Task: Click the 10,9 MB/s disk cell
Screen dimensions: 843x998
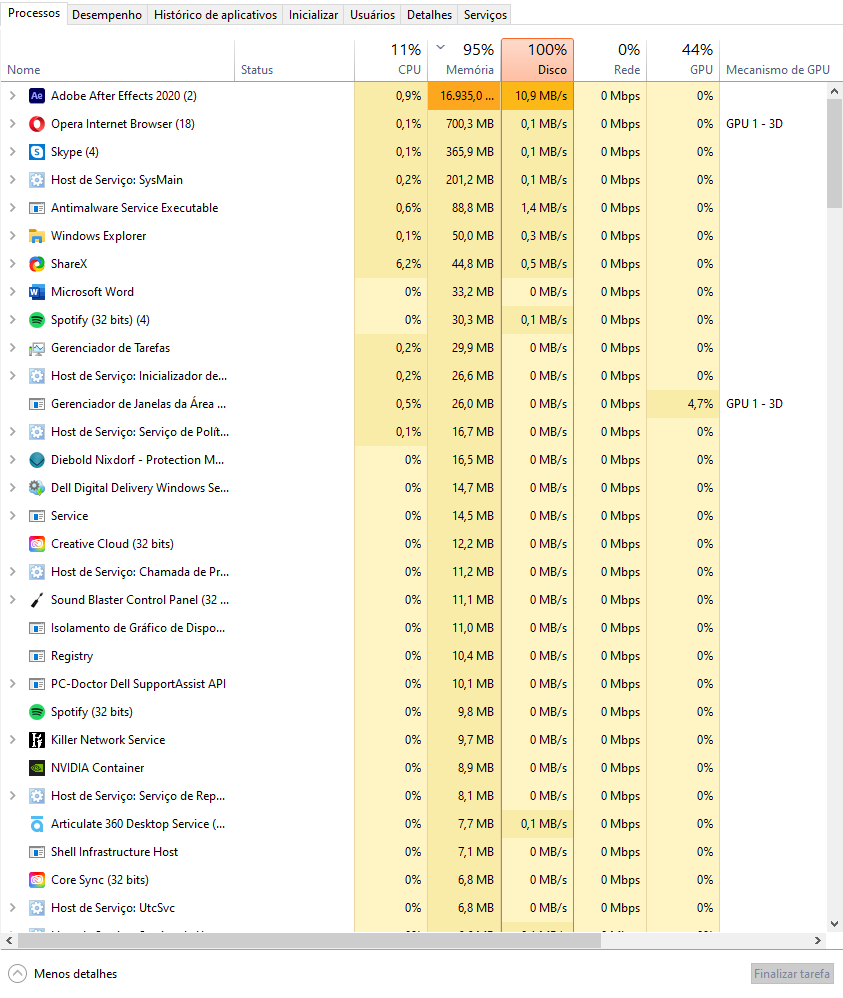Action: (537, 96)
